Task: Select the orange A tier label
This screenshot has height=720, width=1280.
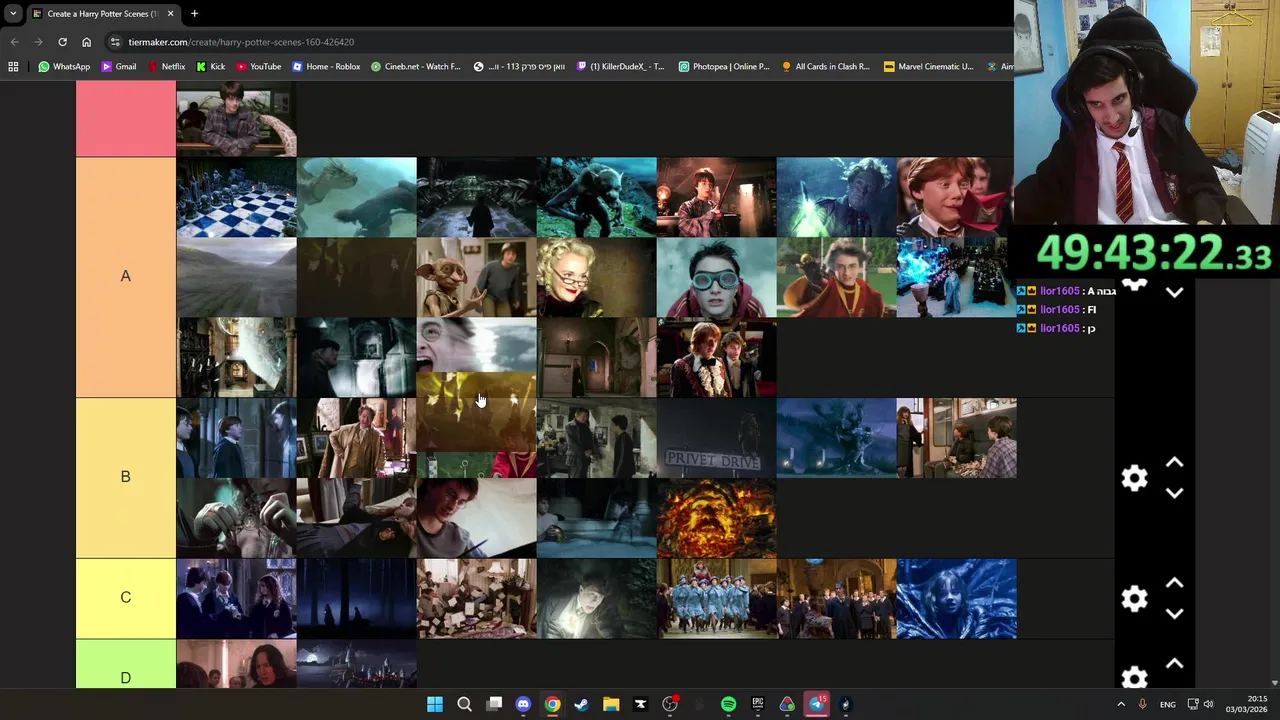Action: click(x=126, y=277)
